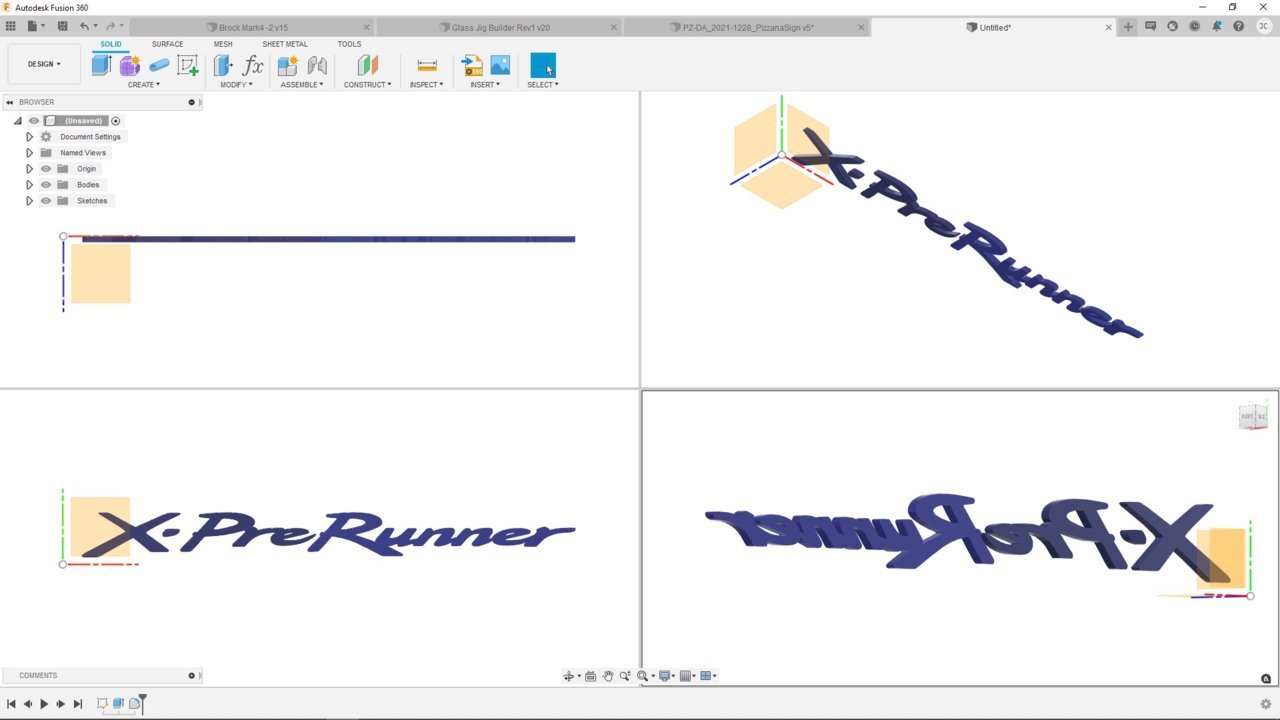Viewport: 1280px width, 720px height.
Task: Select the Insert Canvas image tool
Action: [x=500, y=66]
